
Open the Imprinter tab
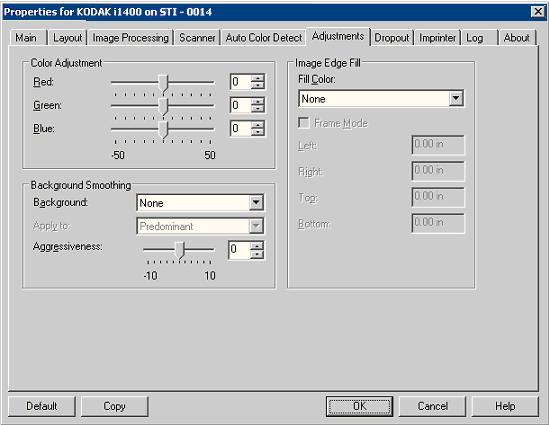pyautogui.click(x=437, y=38)
